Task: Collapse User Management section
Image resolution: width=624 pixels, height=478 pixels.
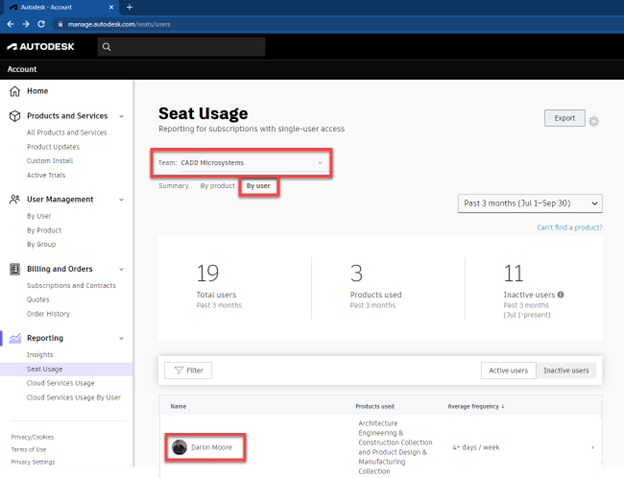Action: tap(121, 200)
